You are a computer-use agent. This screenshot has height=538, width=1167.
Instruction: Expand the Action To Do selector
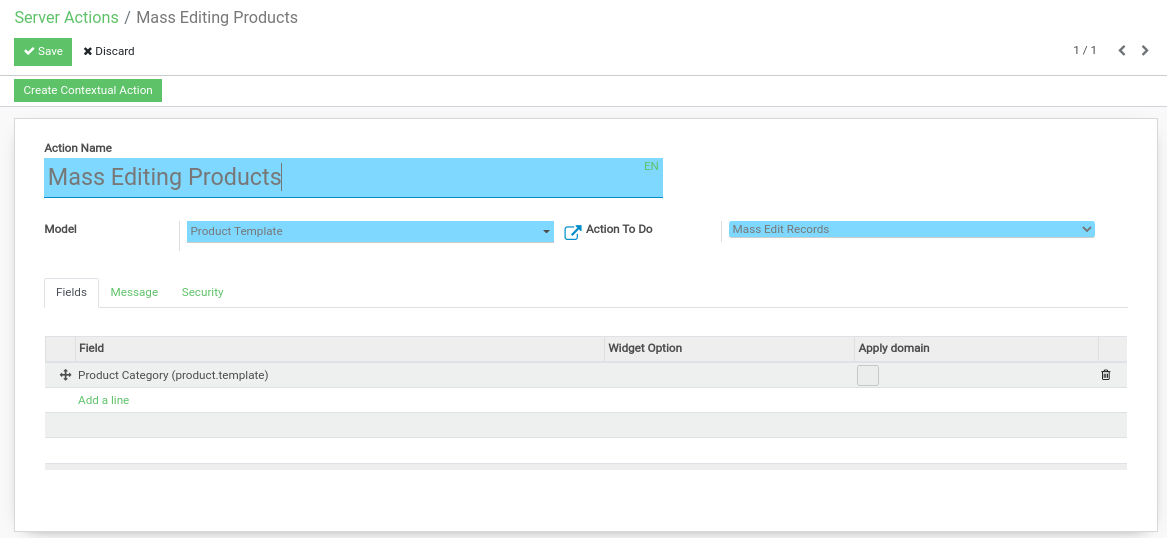click(x=911, y=229)
